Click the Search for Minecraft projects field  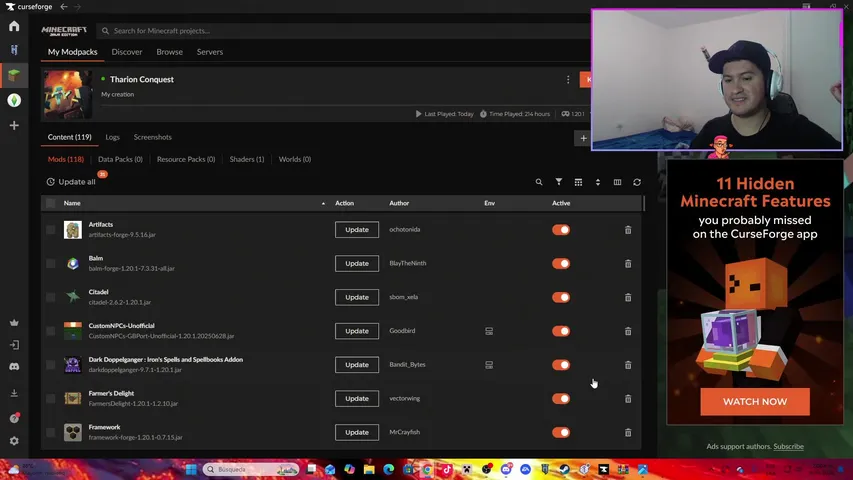coord(344,31)
